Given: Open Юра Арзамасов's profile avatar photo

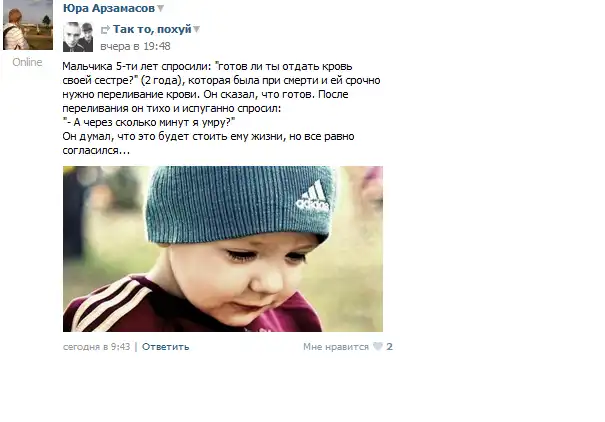Looking at the screenshot, I should tap(28, 25).
